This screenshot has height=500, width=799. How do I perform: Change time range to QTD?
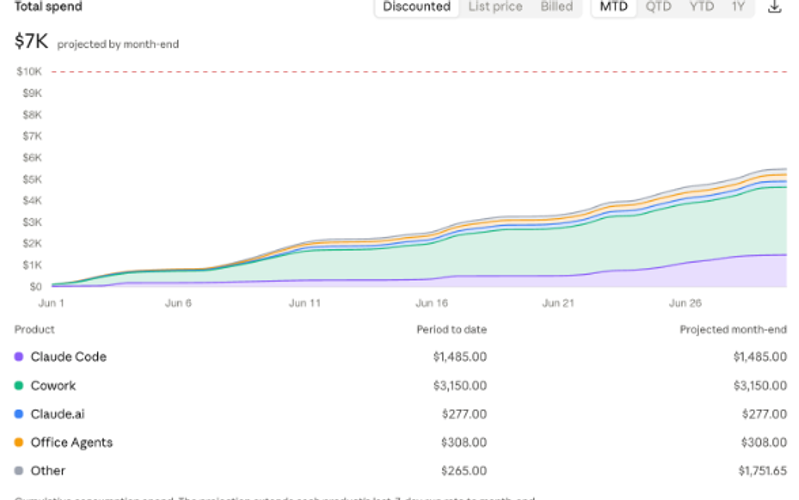point(658,7)
